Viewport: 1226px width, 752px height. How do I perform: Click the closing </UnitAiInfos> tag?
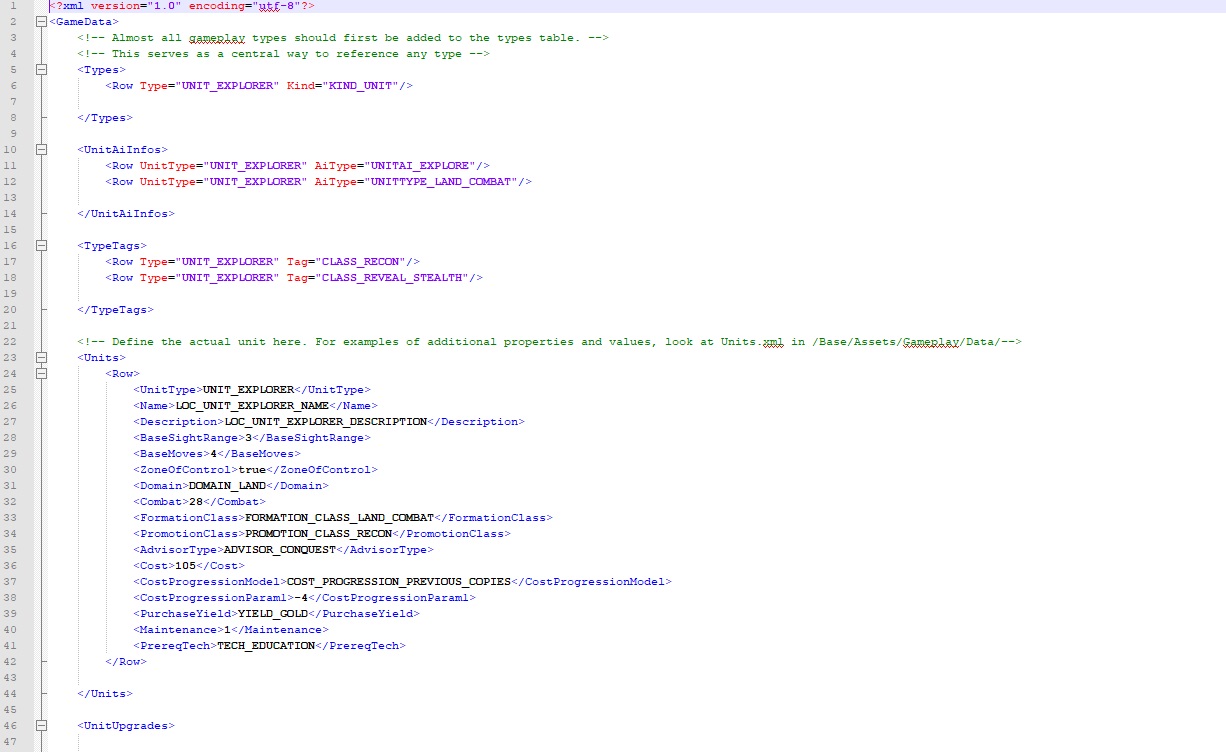pos(126,214)
